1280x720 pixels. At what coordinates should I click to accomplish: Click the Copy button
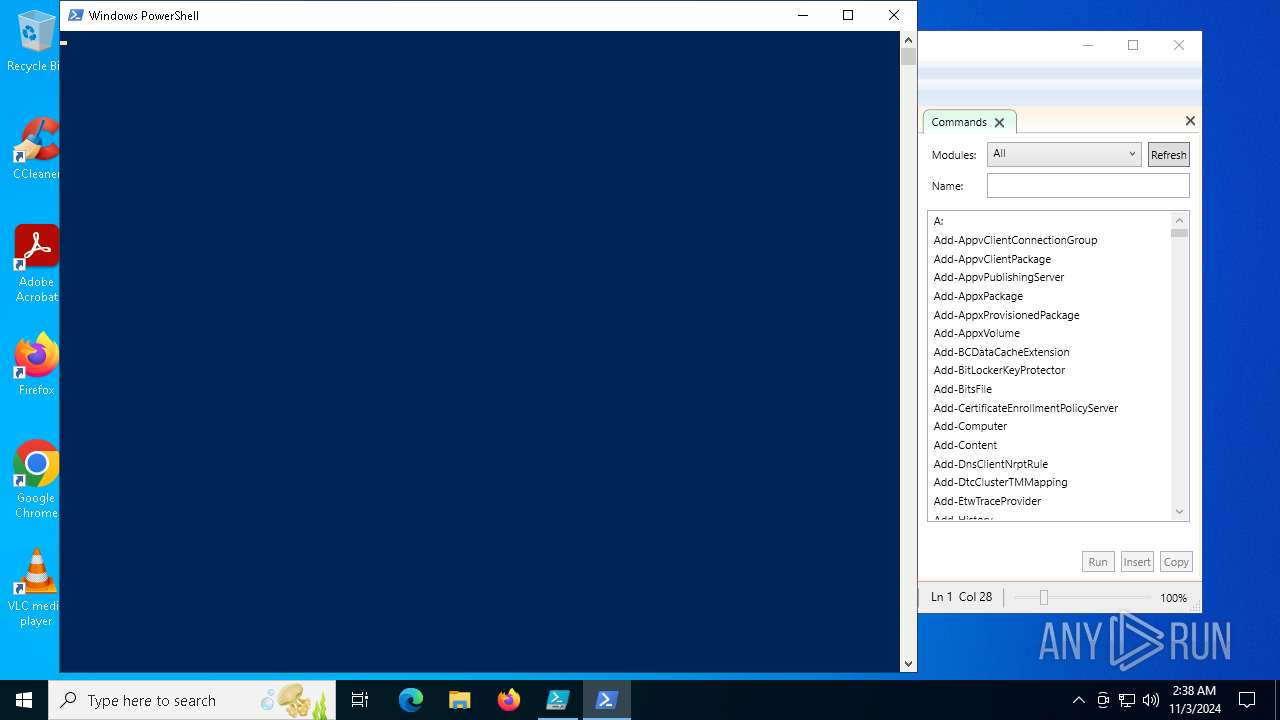pos(1176,562)
